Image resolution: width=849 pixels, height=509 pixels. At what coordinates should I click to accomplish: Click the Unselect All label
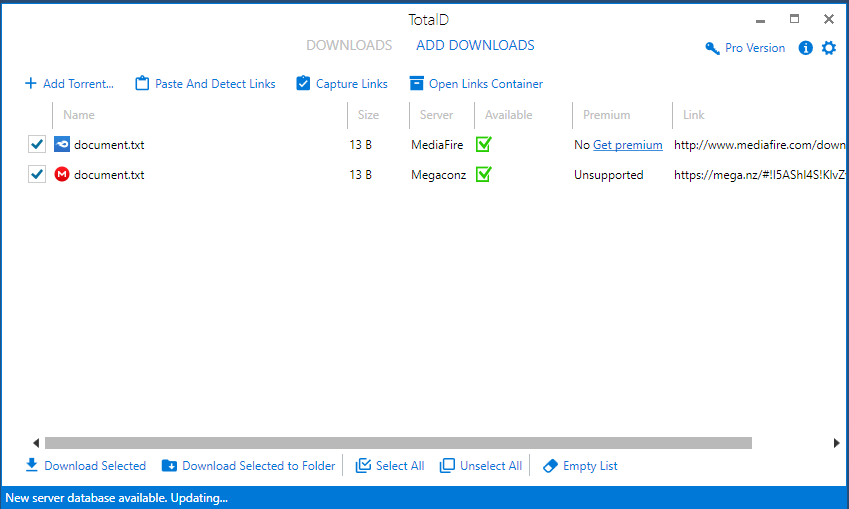pyautogui.click(x=491, y=466)
